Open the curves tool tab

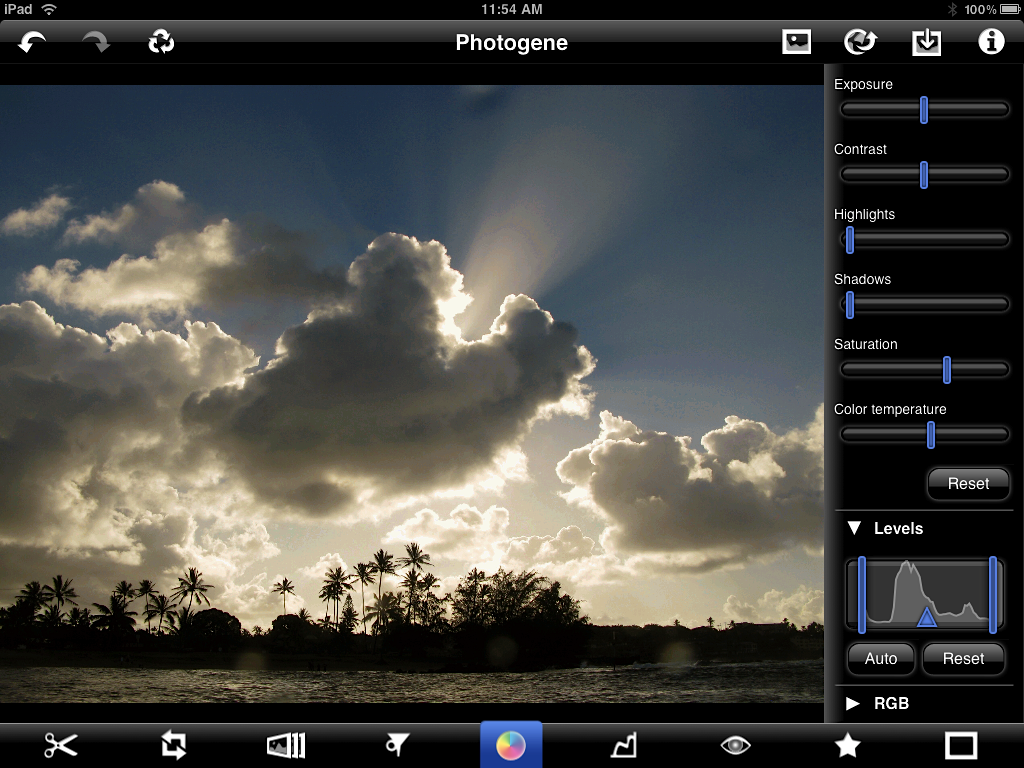coord(623,745)
